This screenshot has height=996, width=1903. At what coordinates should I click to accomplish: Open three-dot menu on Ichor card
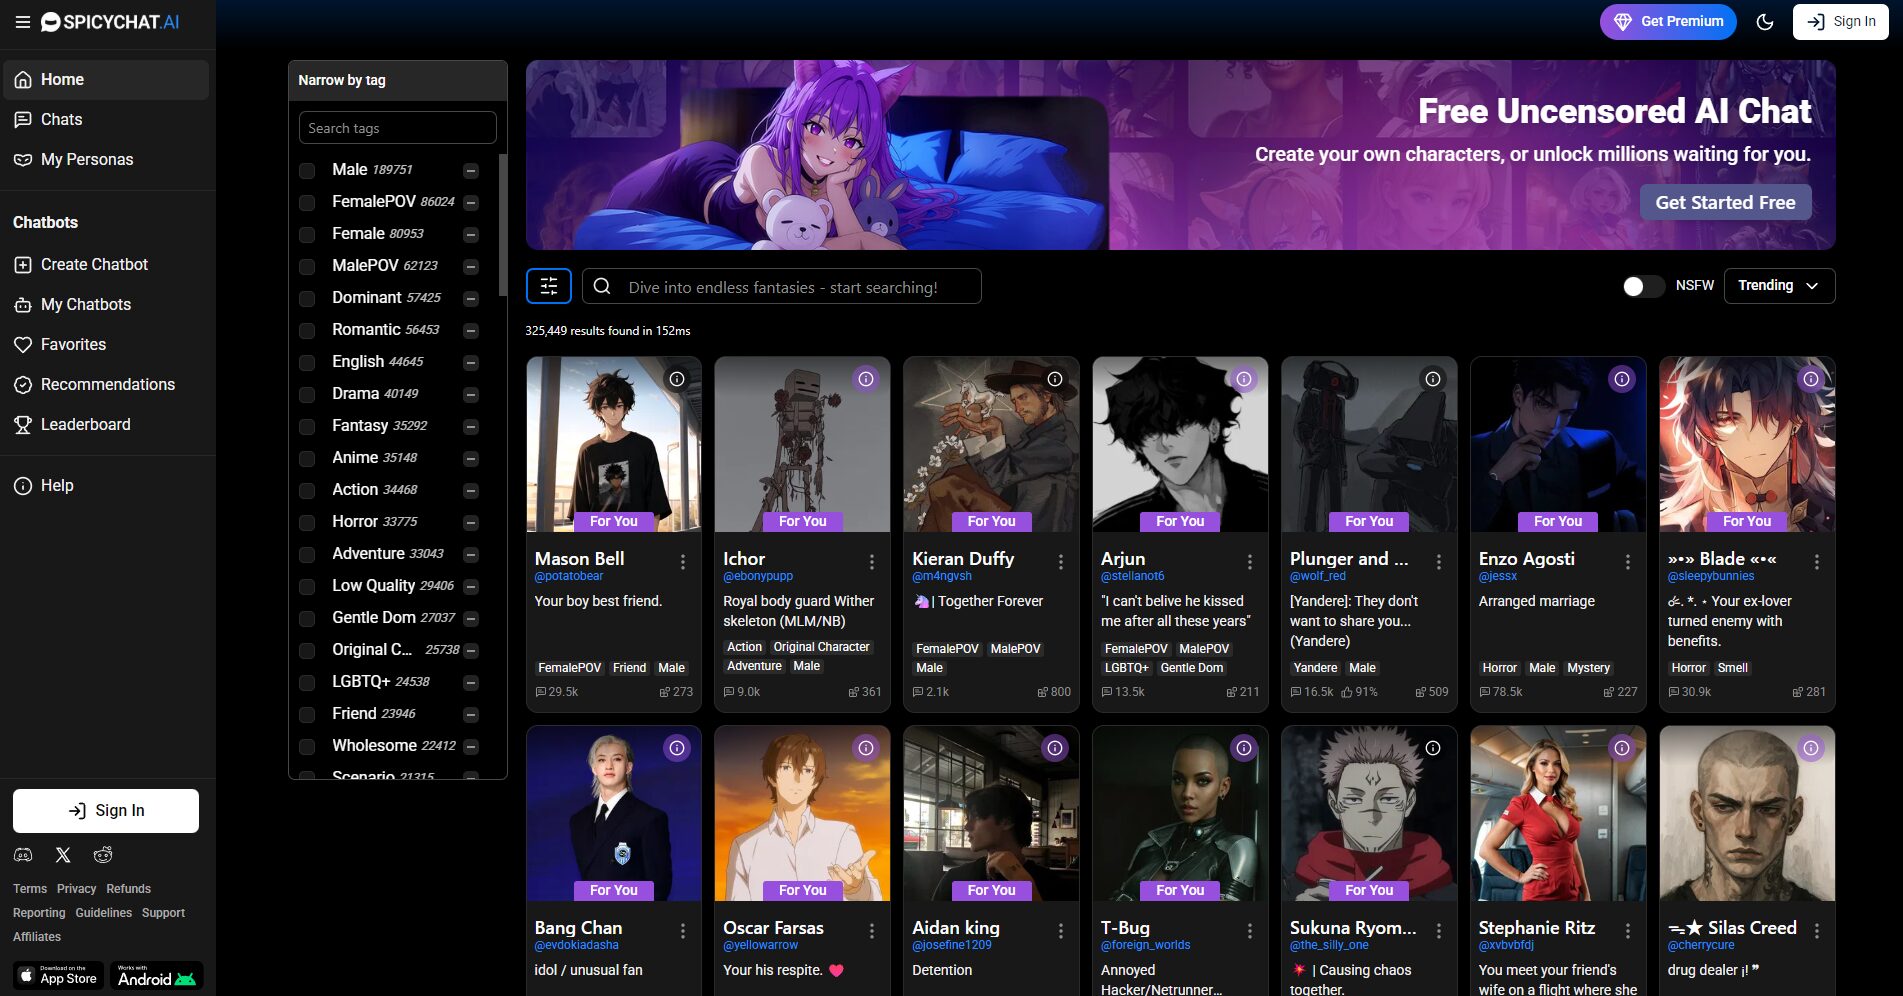click(872, 563)
